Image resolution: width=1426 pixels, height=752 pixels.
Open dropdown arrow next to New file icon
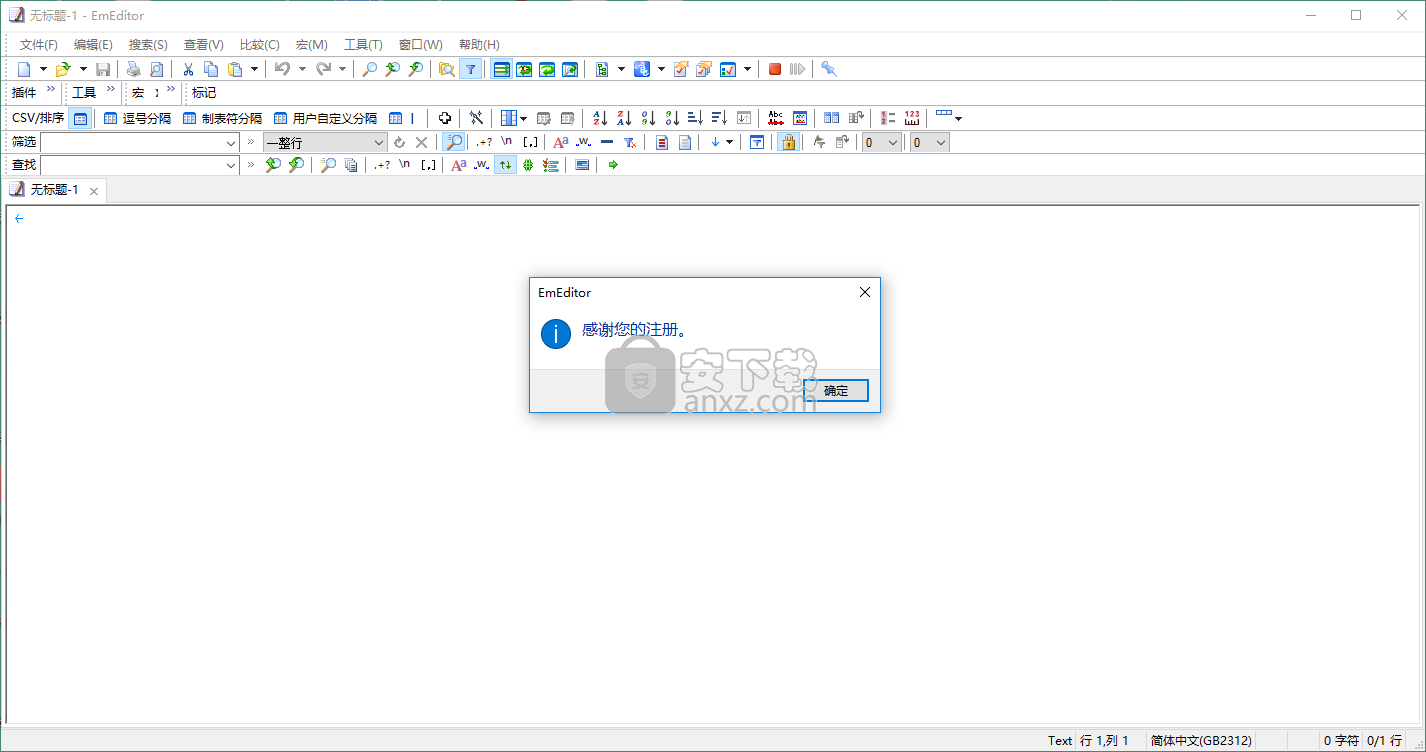tap(43, 69)
